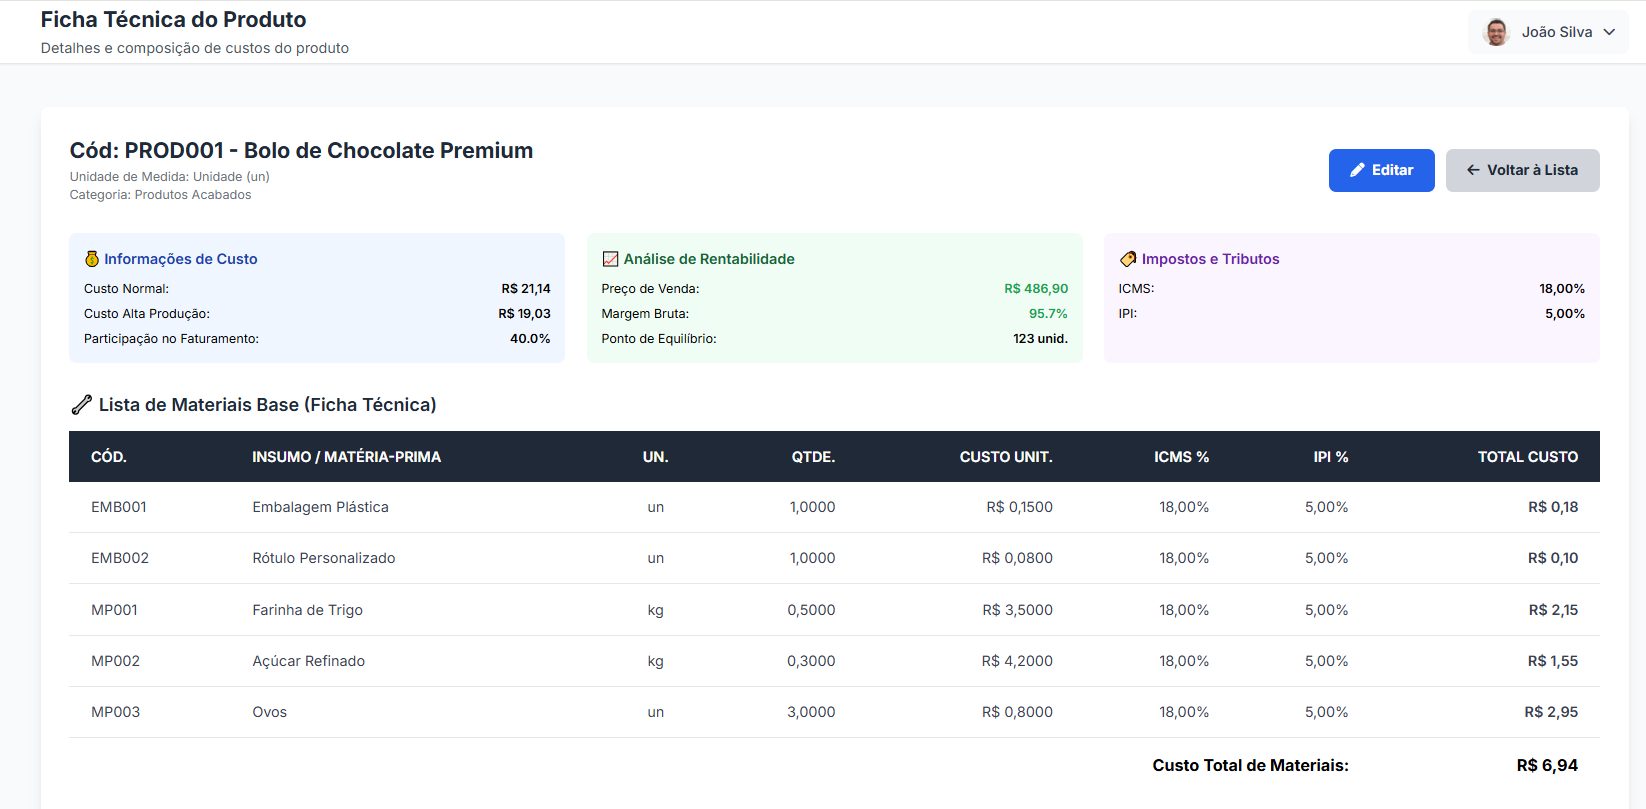Click the EMB002 code cell
1646x809 pixels.
120,558
